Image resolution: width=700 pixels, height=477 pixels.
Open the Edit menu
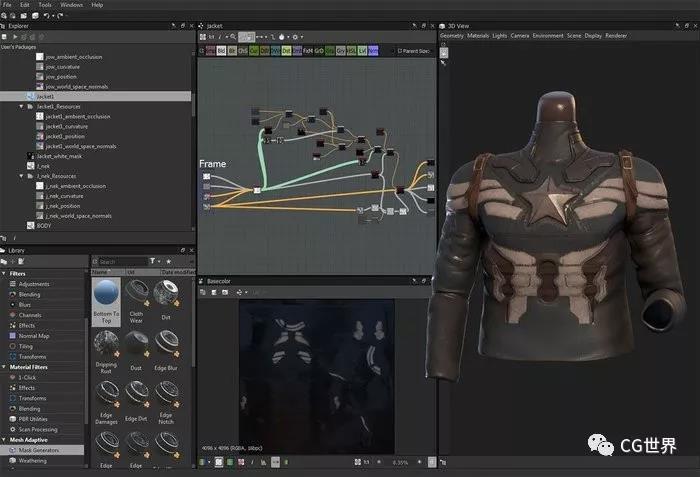pos(25,5)
